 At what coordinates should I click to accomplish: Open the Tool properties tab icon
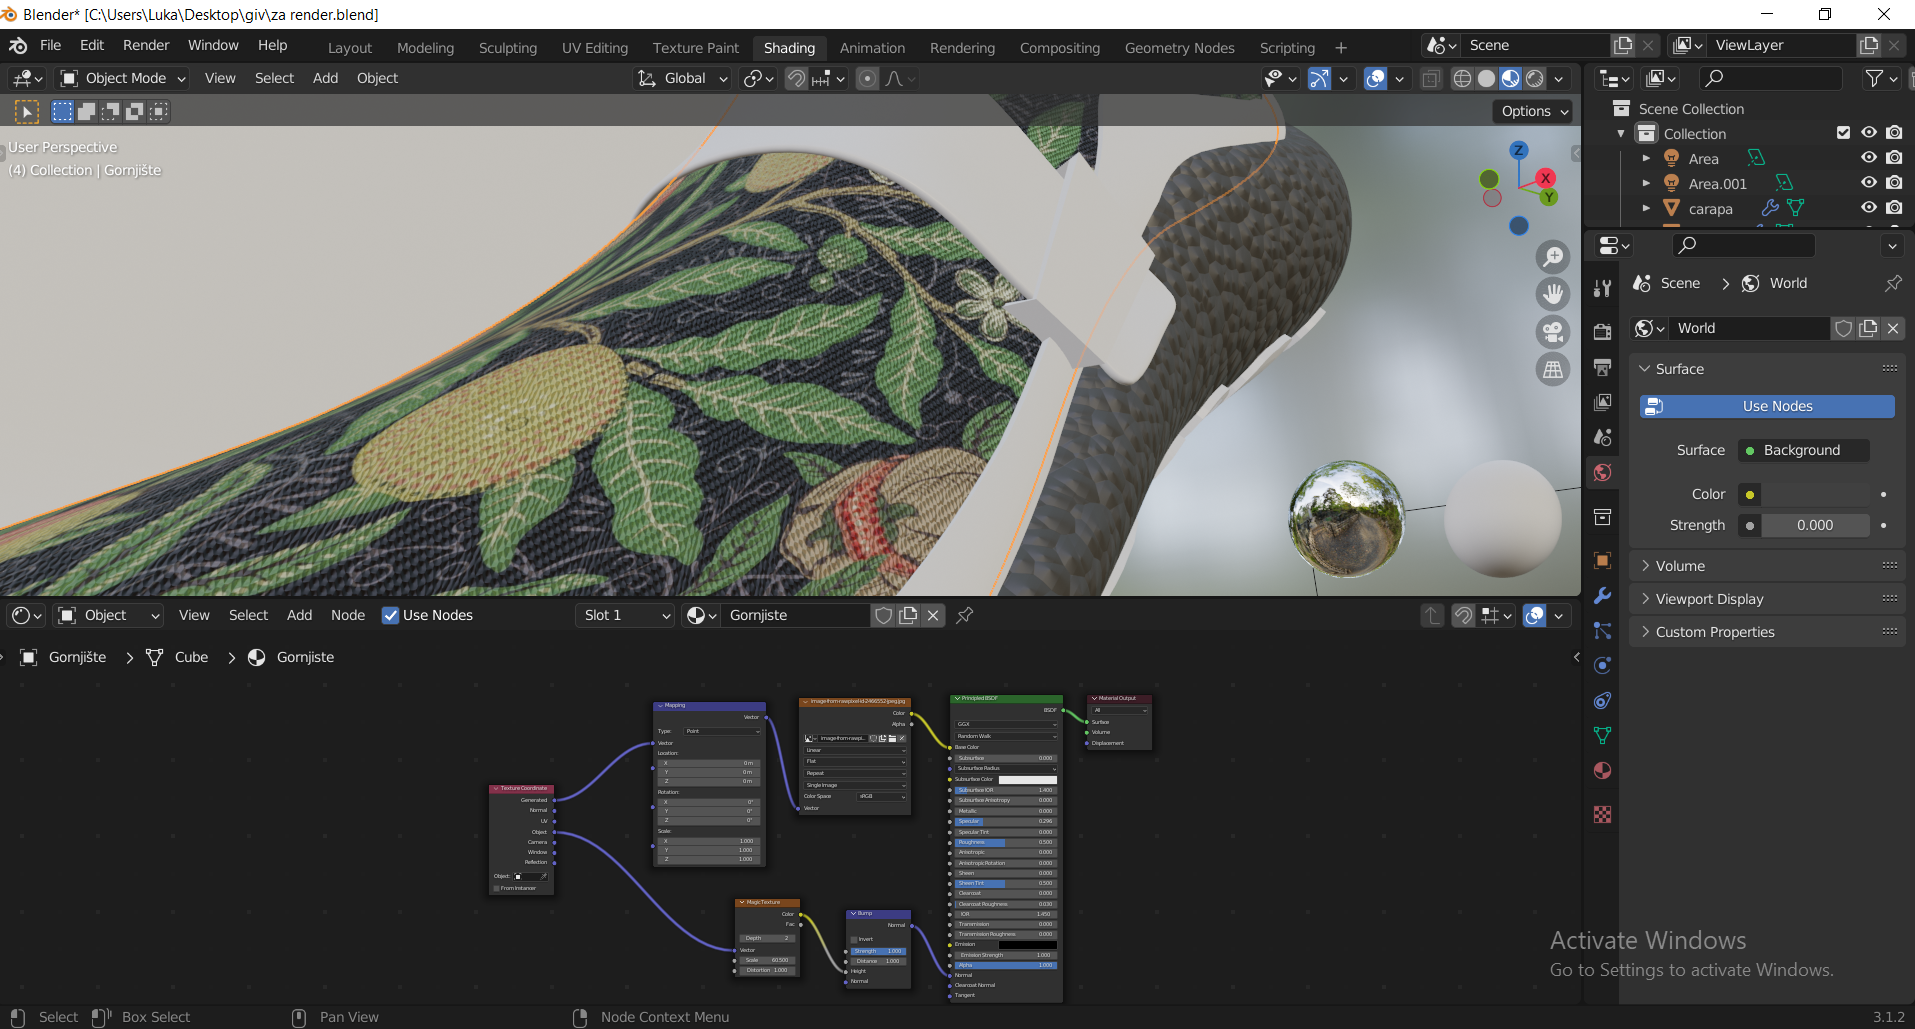tap(1602, 288)
